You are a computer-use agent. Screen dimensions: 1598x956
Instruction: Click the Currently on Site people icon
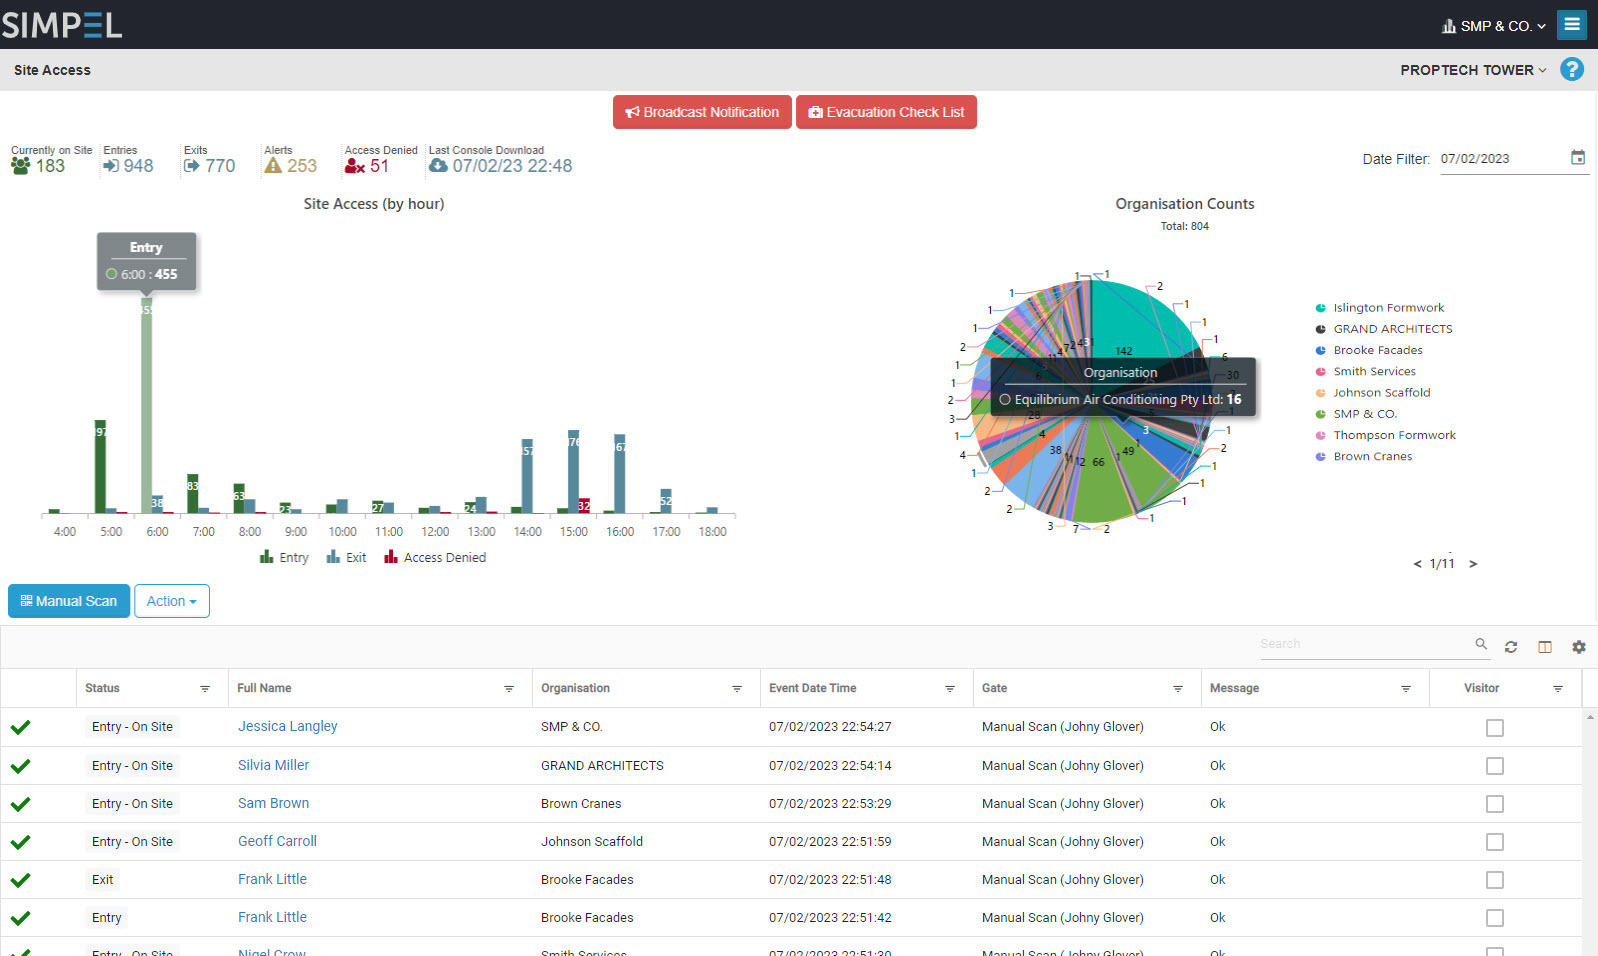coord(21,166)
